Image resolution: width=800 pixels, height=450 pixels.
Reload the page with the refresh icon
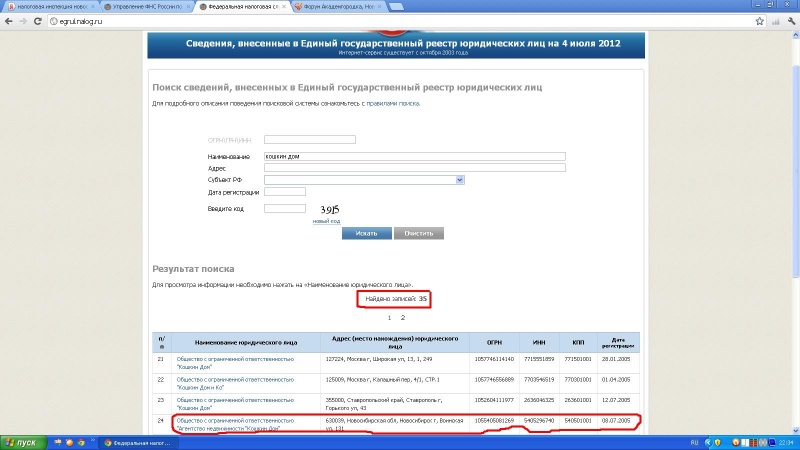tap(37, 21)
